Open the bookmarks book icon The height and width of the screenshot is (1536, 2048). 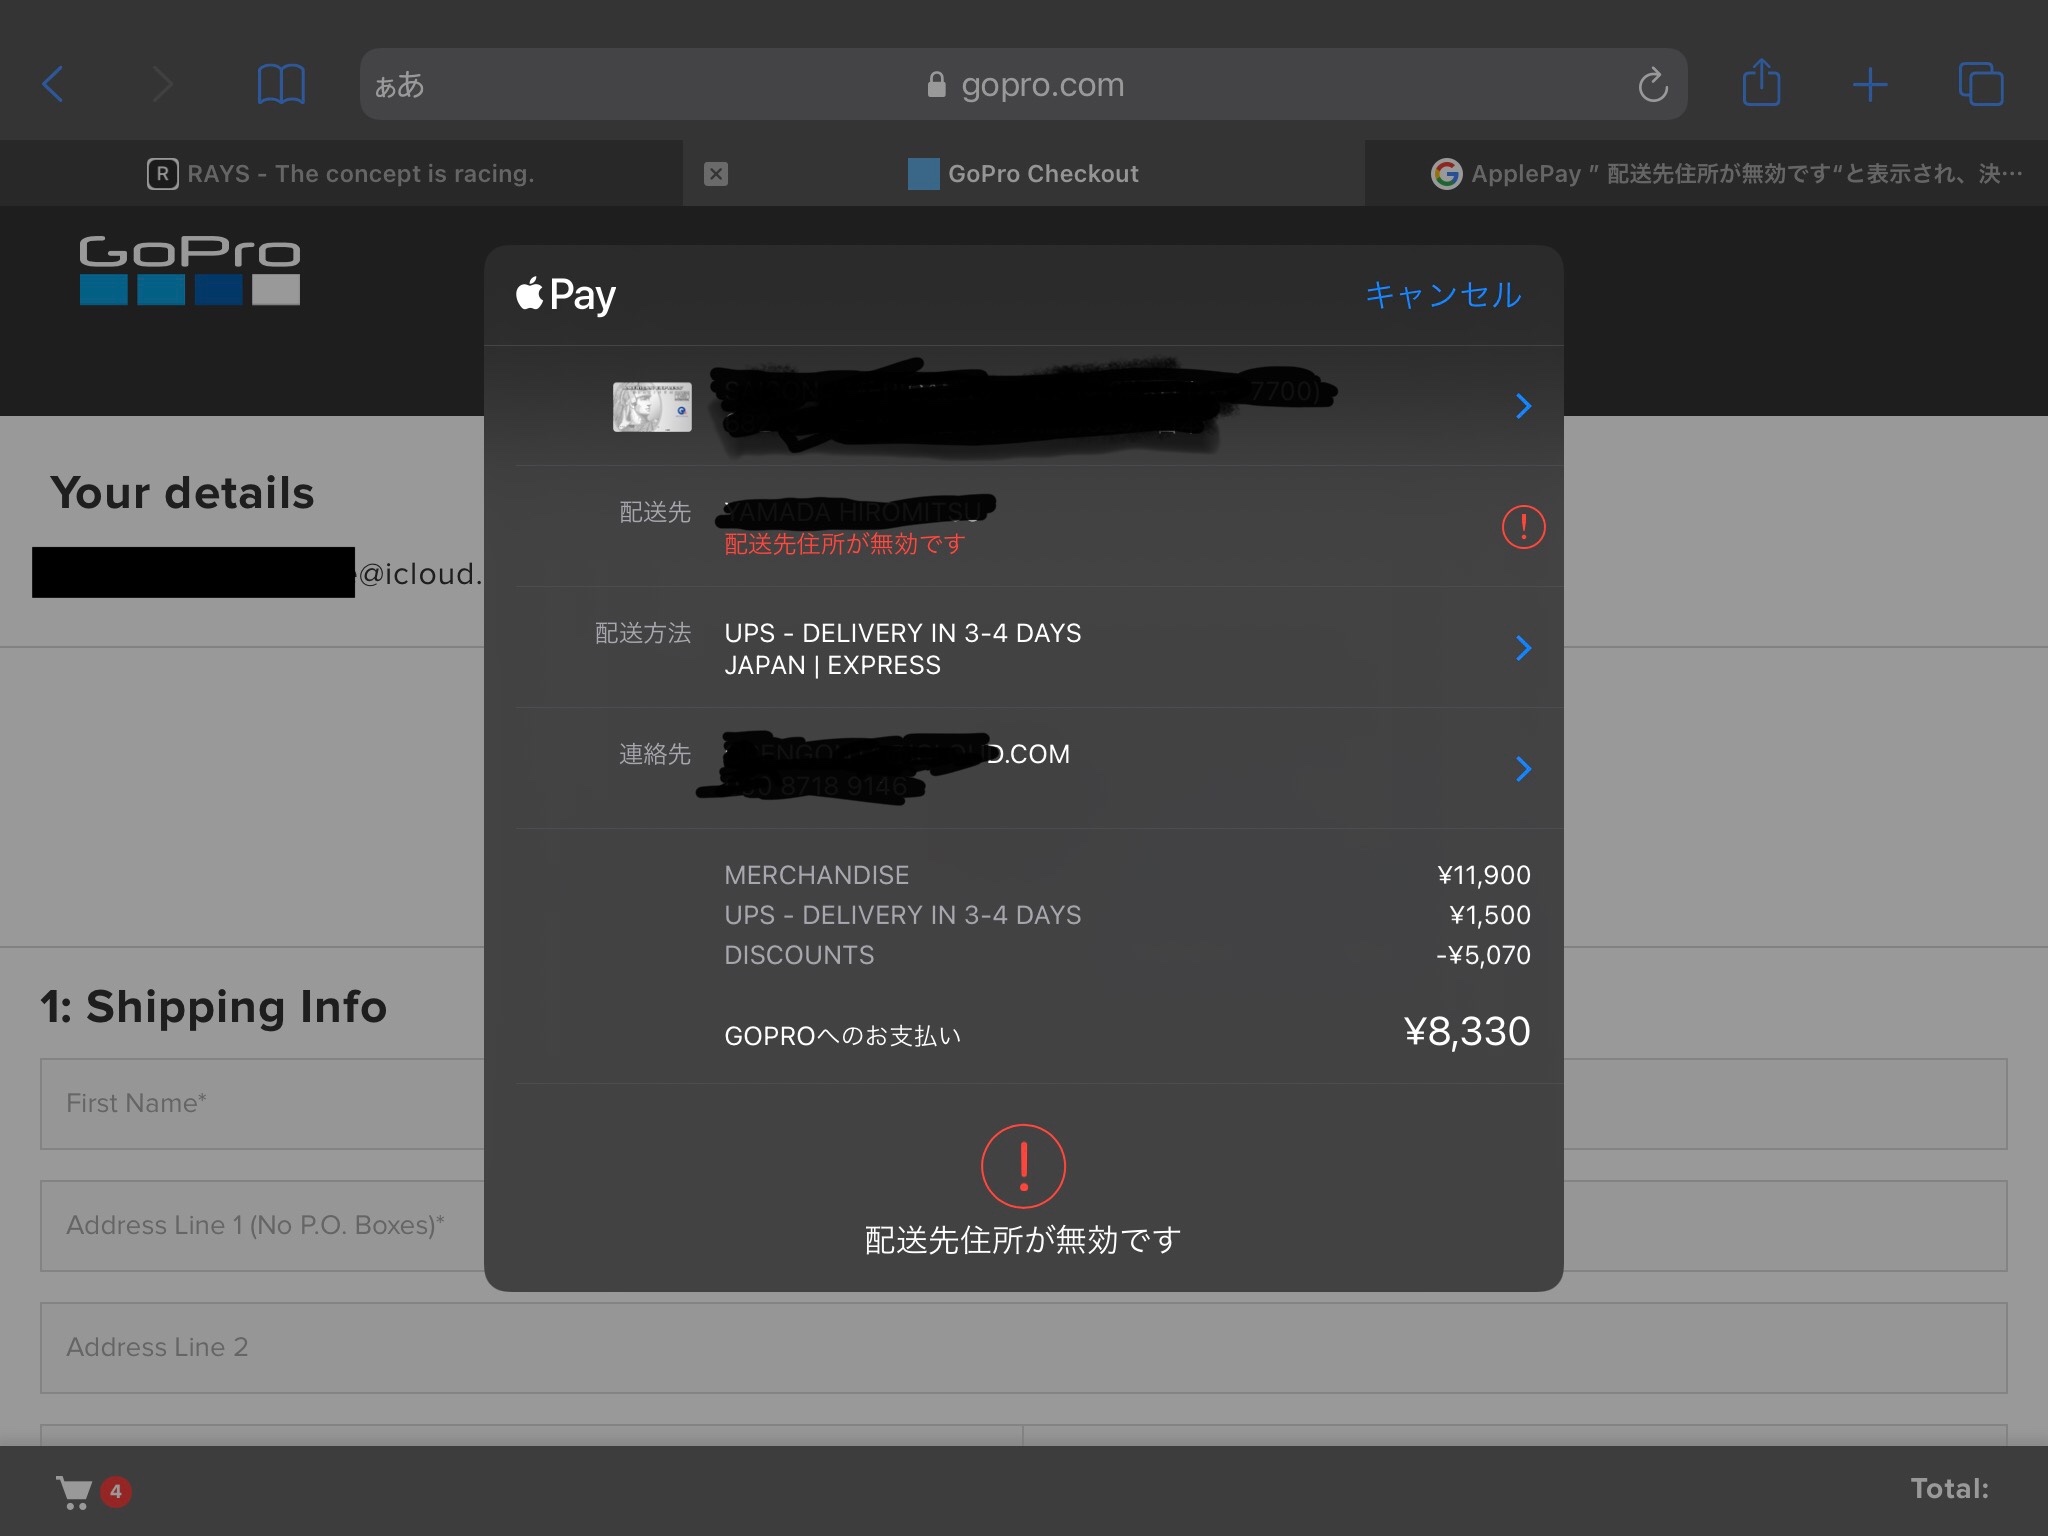click(281, 84)
